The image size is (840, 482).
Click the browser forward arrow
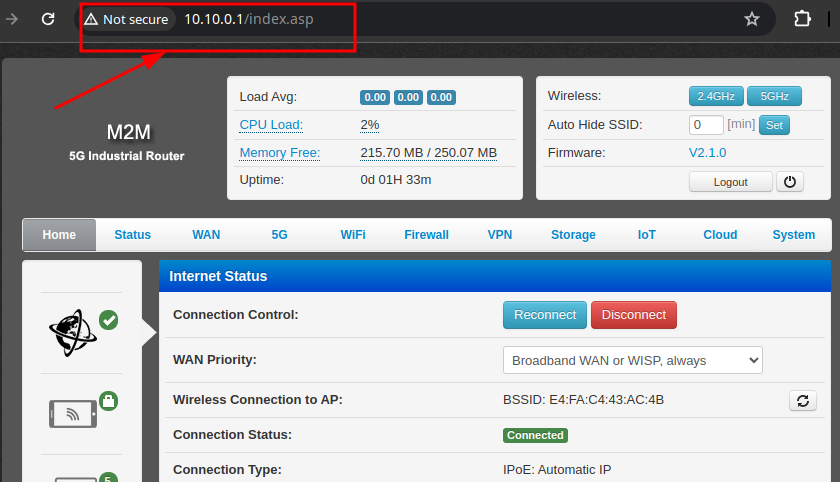(x=12, y=19)
